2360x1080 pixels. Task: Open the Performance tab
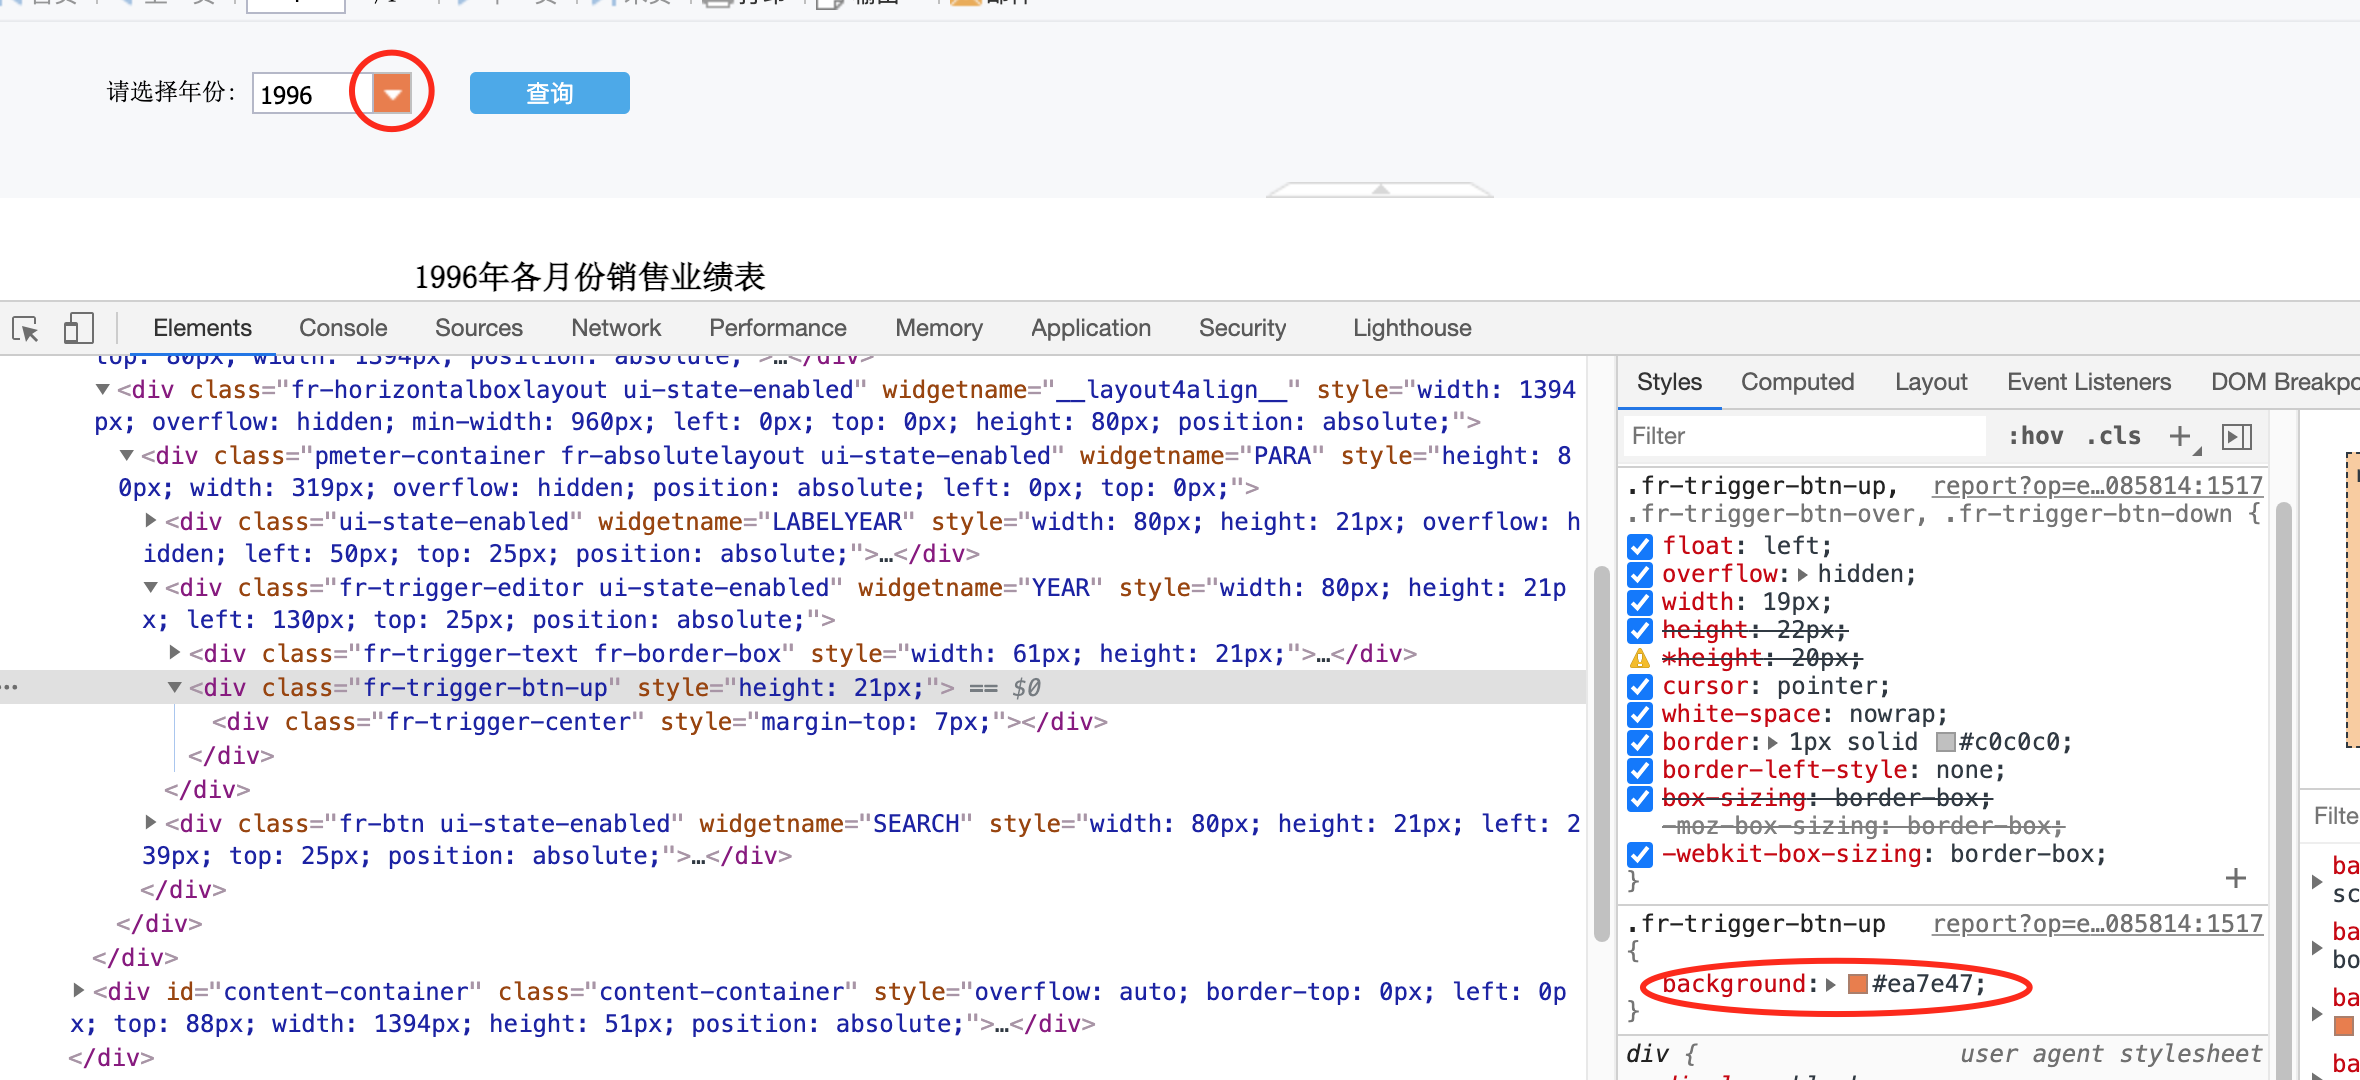777,328
